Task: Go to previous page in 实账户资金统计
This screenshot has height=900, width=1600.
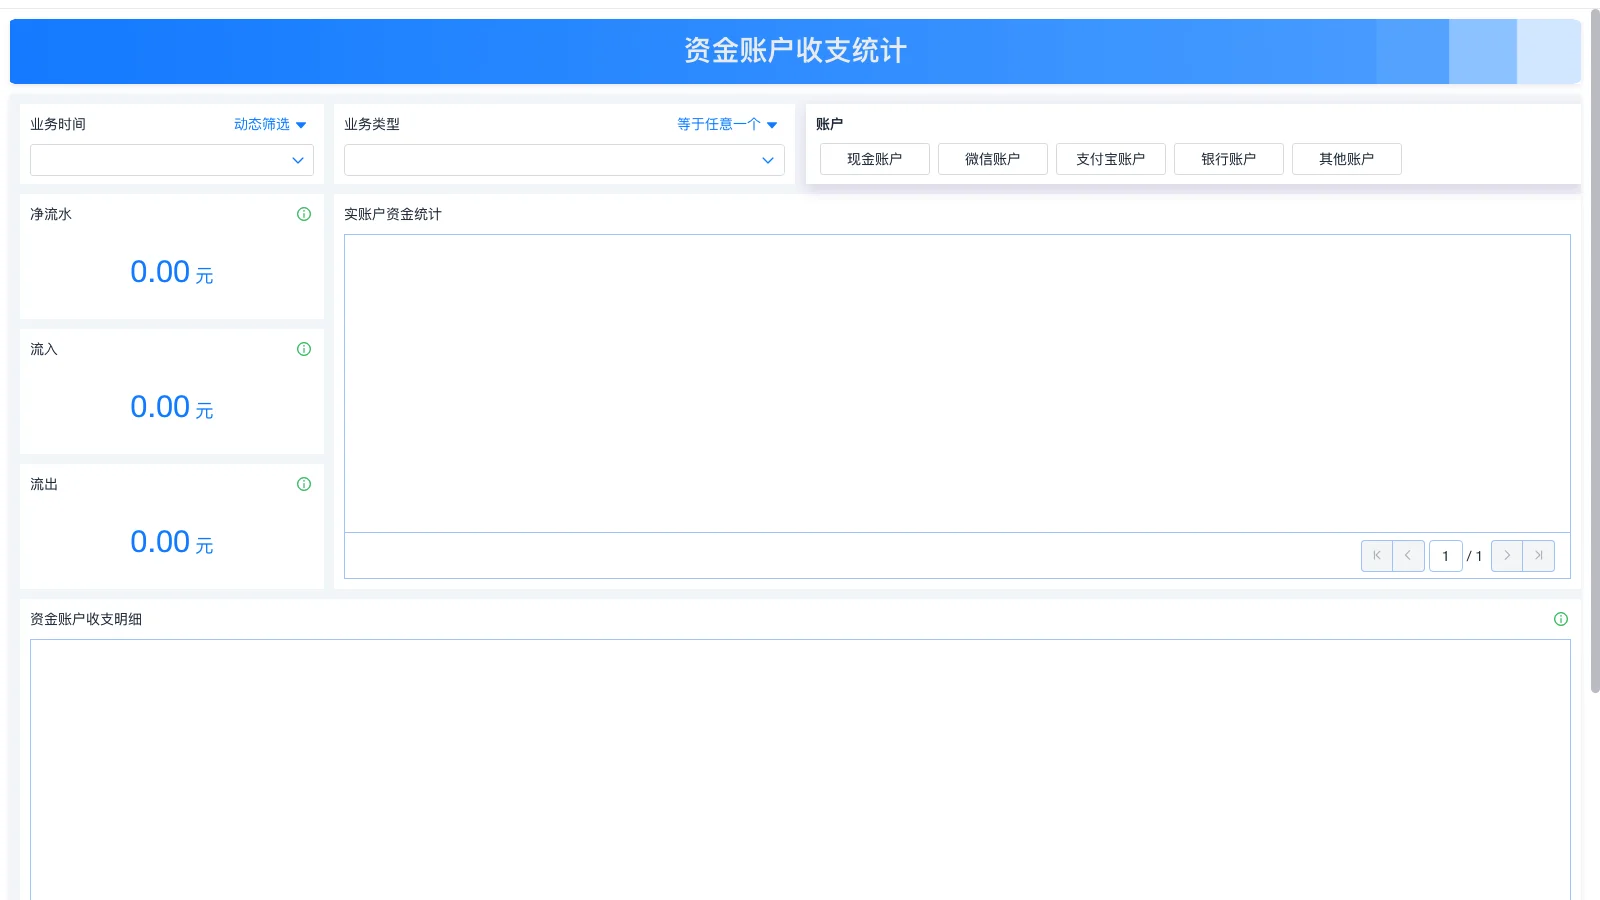Action: pyautogui.click(x=1409, y=555)
